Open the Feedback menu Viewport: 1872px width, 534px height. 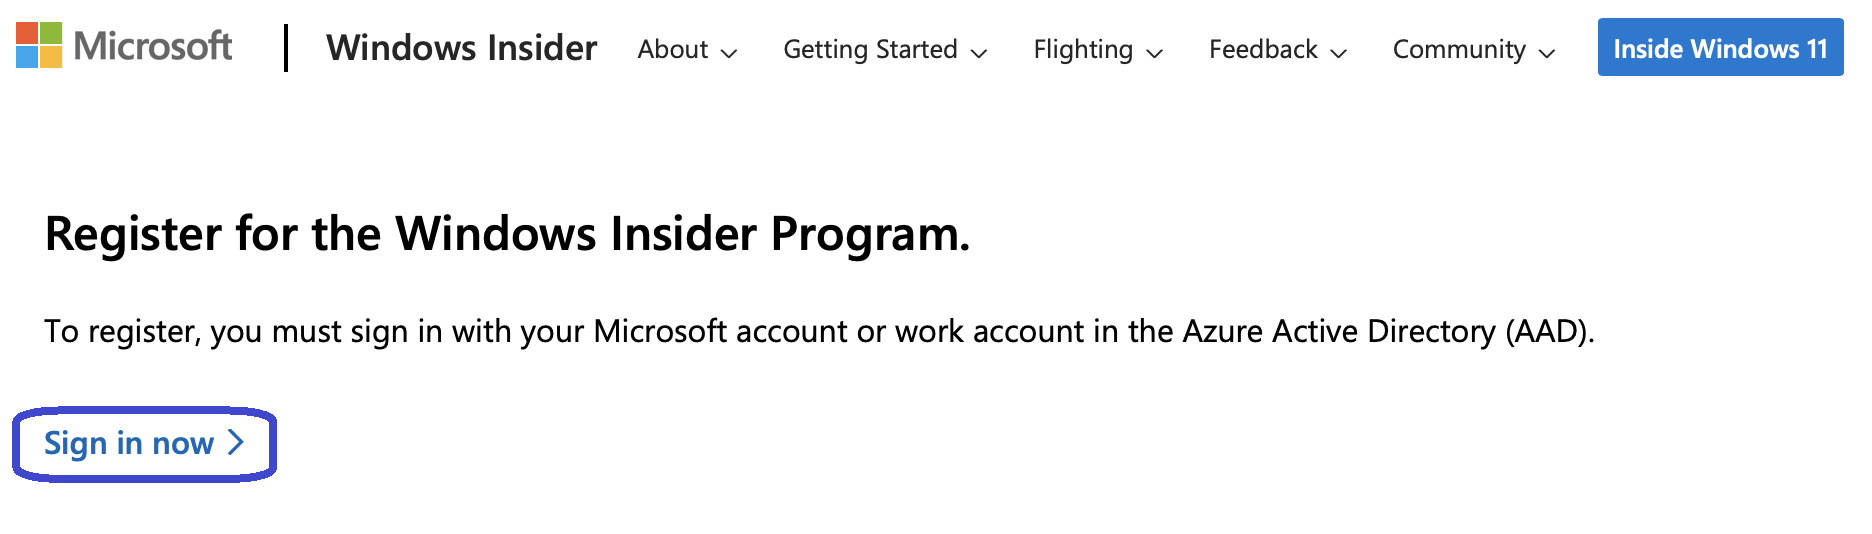click(x=1278, y=49)
